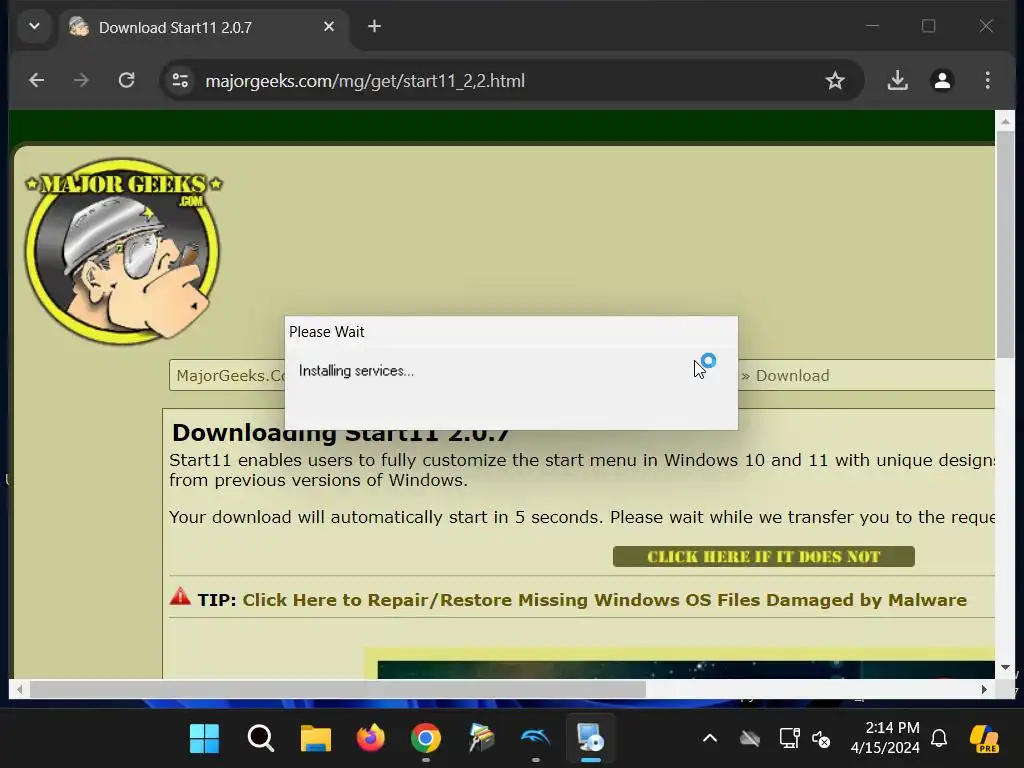Switch to Chrome in the taskbar

pos(426,739)
